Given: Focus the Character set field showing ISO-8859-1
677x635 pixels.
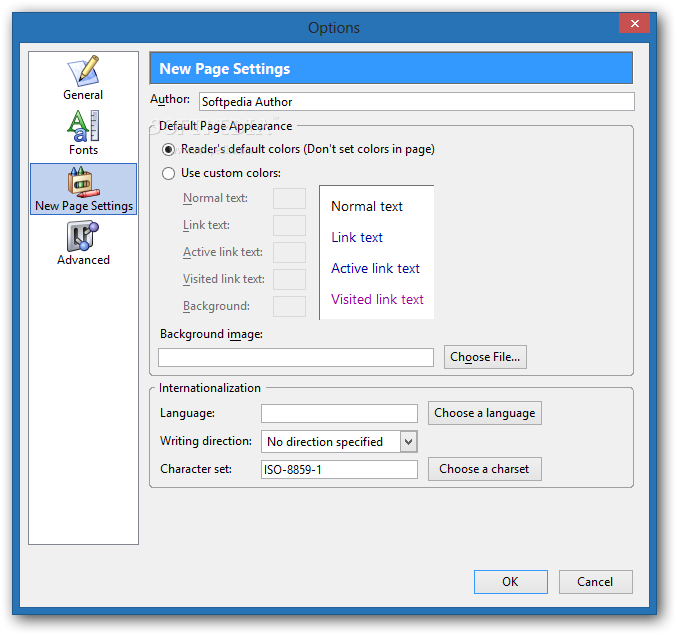Looking at the screenshot, I should 339,469.
